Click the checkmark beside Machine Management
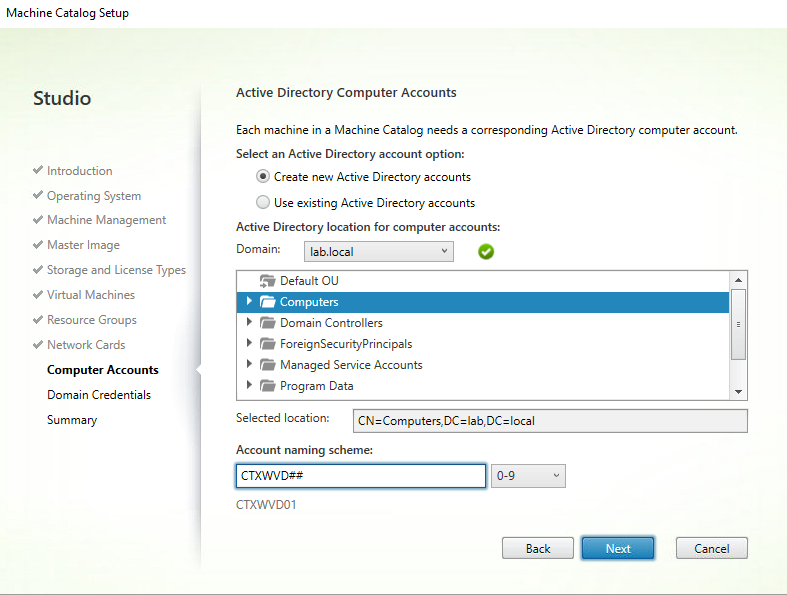Screen dimensions: 787x595 click(x=38, y=219)
